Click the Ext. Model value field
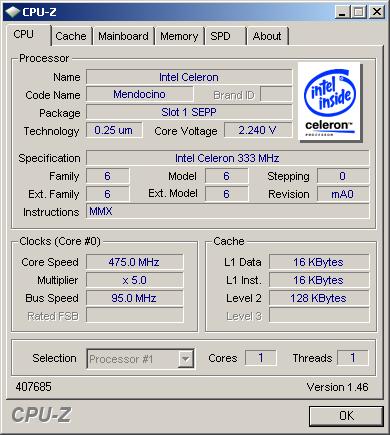Image resolution: width=390 pixels, height=435 pixels. pos(227,194)
